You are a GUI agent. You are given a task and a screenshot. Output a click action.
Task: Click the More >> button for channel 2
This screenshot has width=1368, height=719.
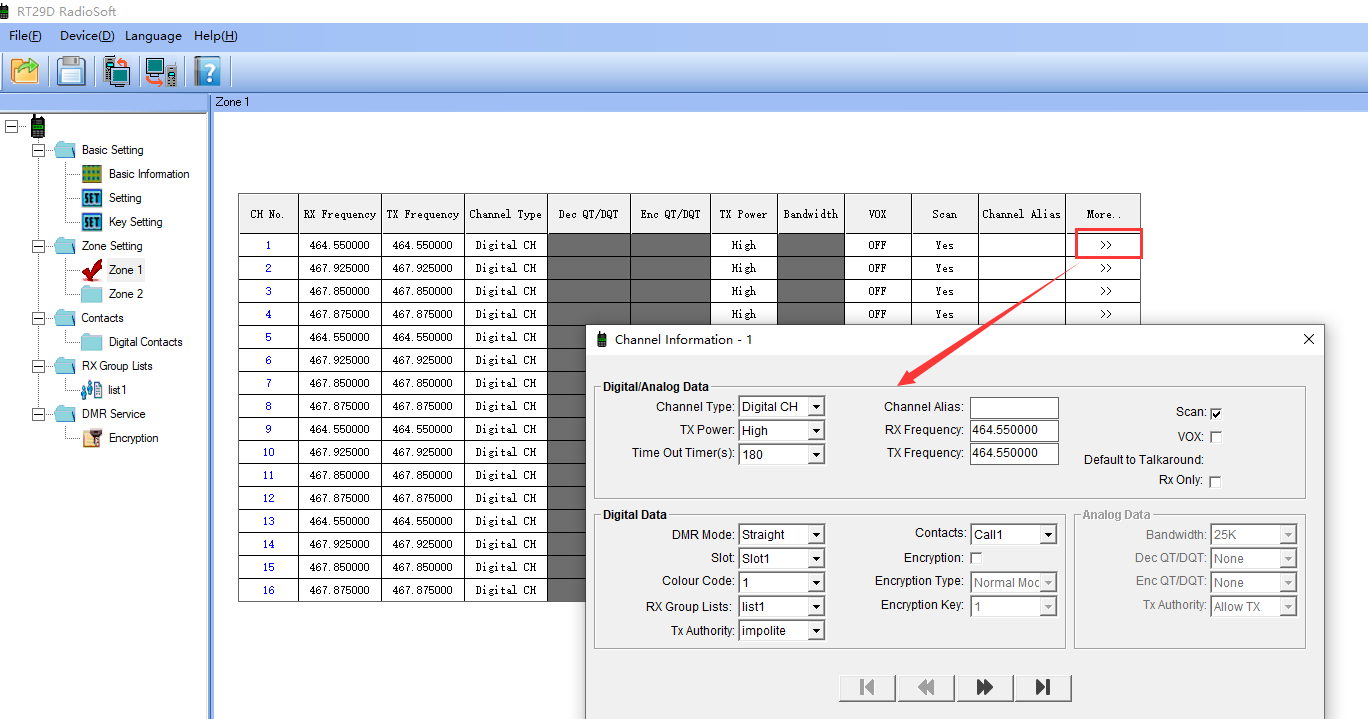pyautogui.click(x=1105, y=268)
